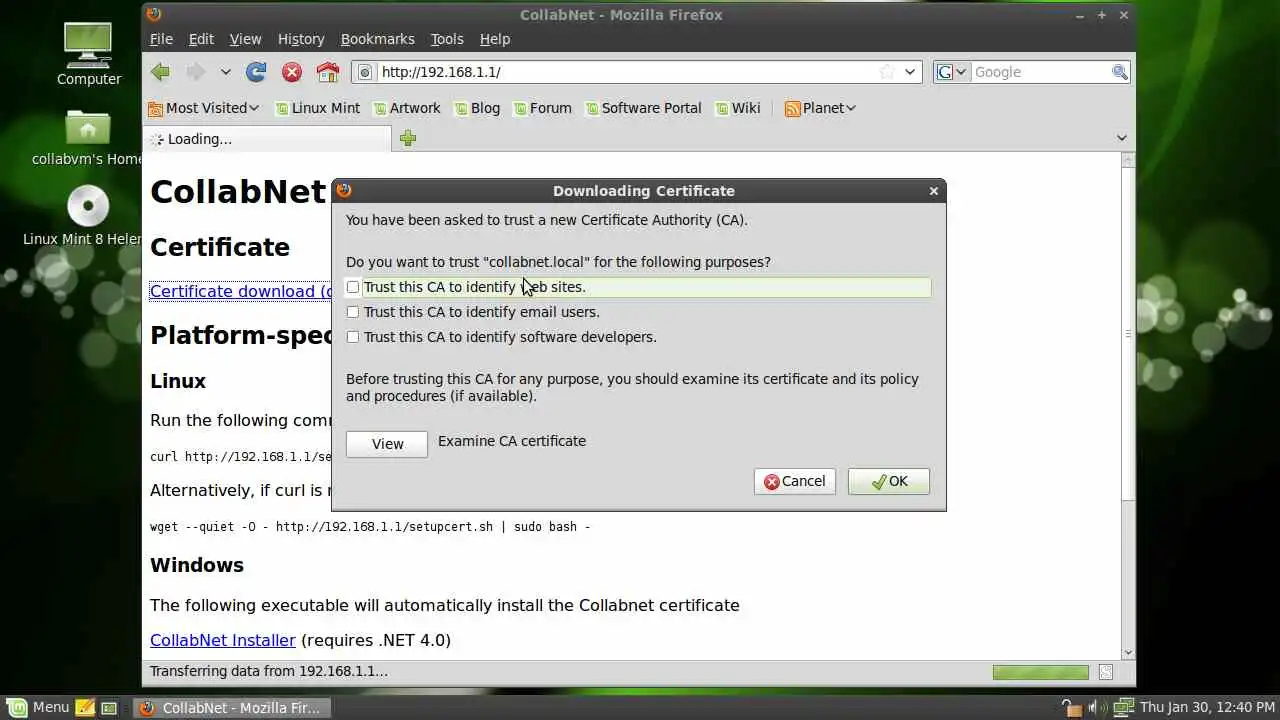The height and width of the screenshot is (720, 1280).
Task: Confirm the dialog with OK
Action: (889, 481)
